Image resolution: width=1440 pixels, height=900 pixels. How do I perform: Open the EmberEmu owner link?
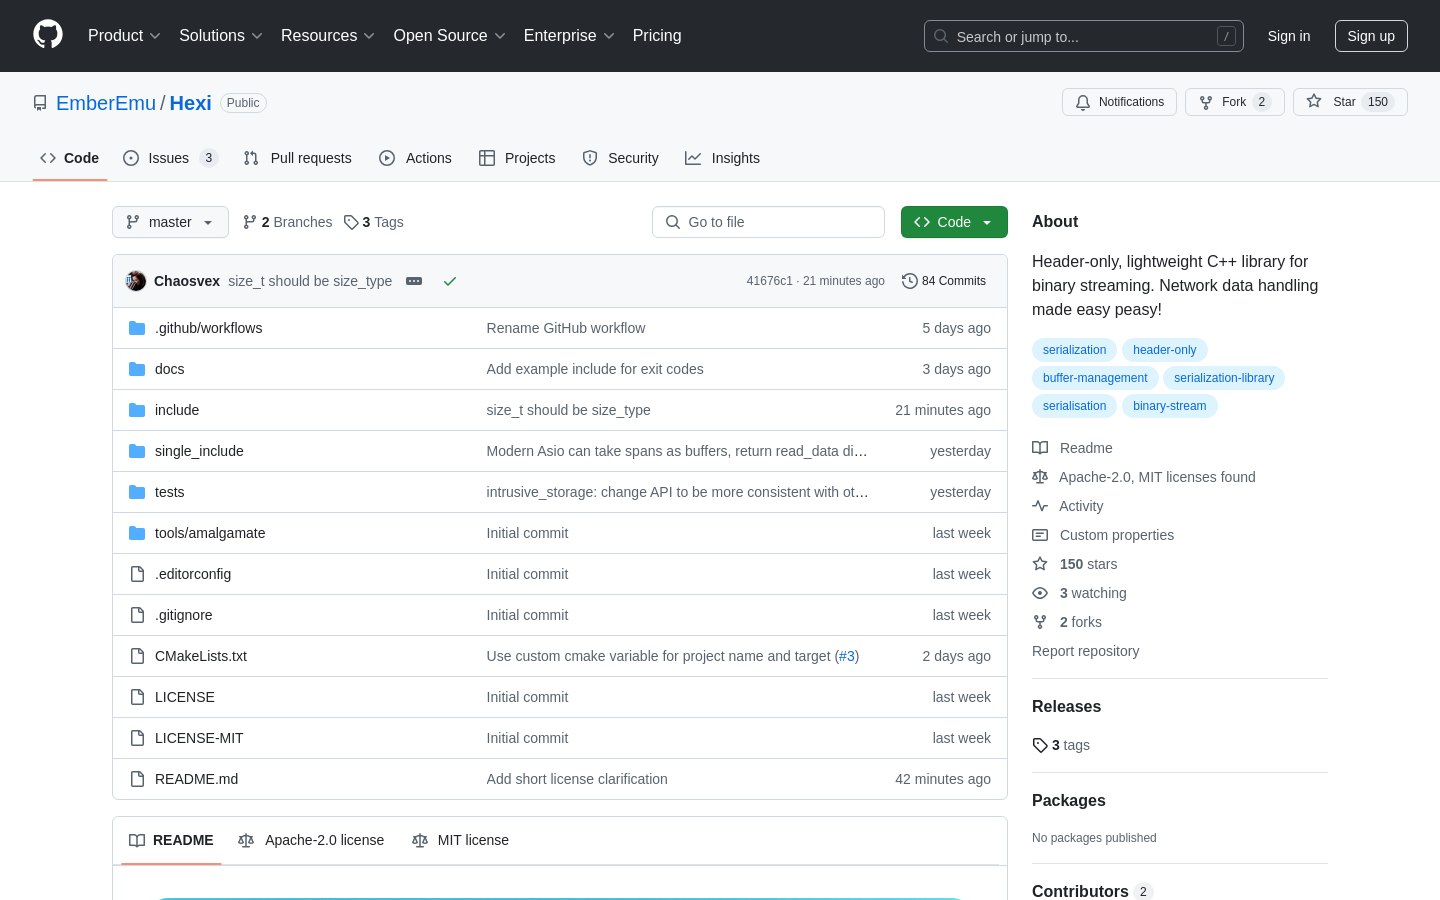point(106,103)
